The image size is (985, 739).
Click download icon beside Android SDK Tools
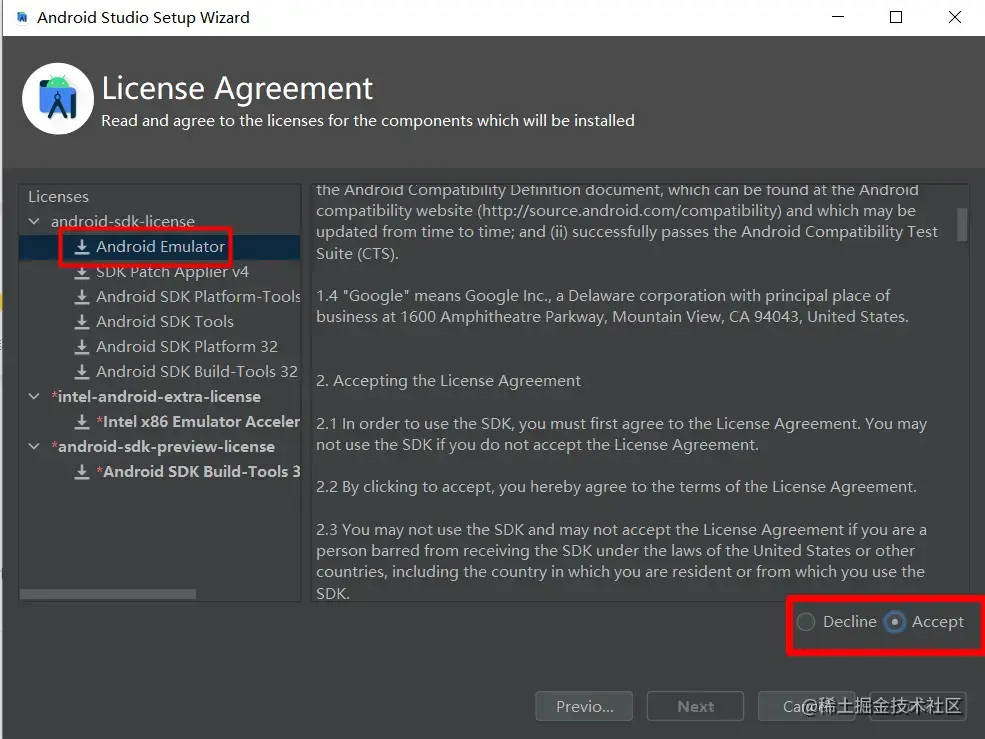[x=82, y=322]
